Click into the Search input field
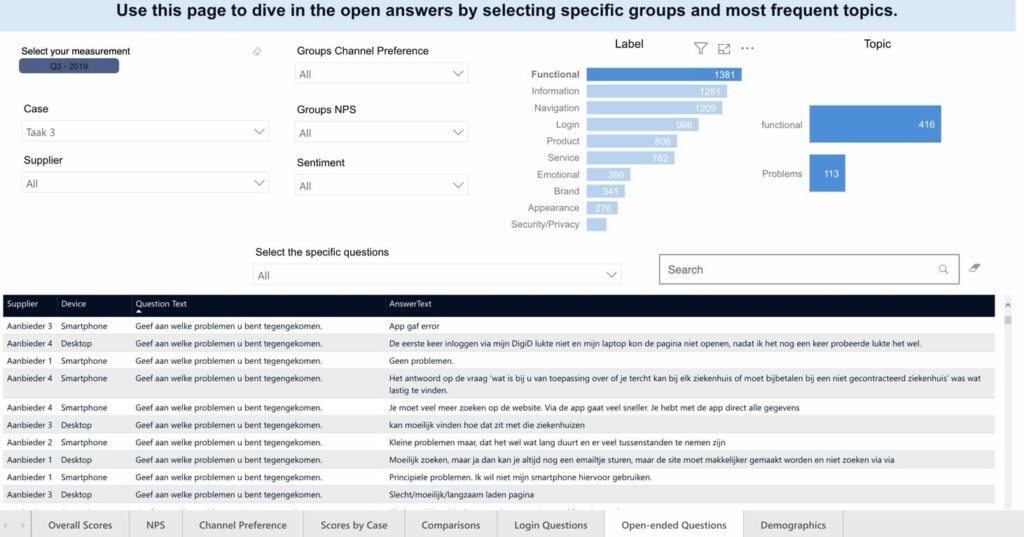Viewport: 1024px width, 537px height. [800, 269]
